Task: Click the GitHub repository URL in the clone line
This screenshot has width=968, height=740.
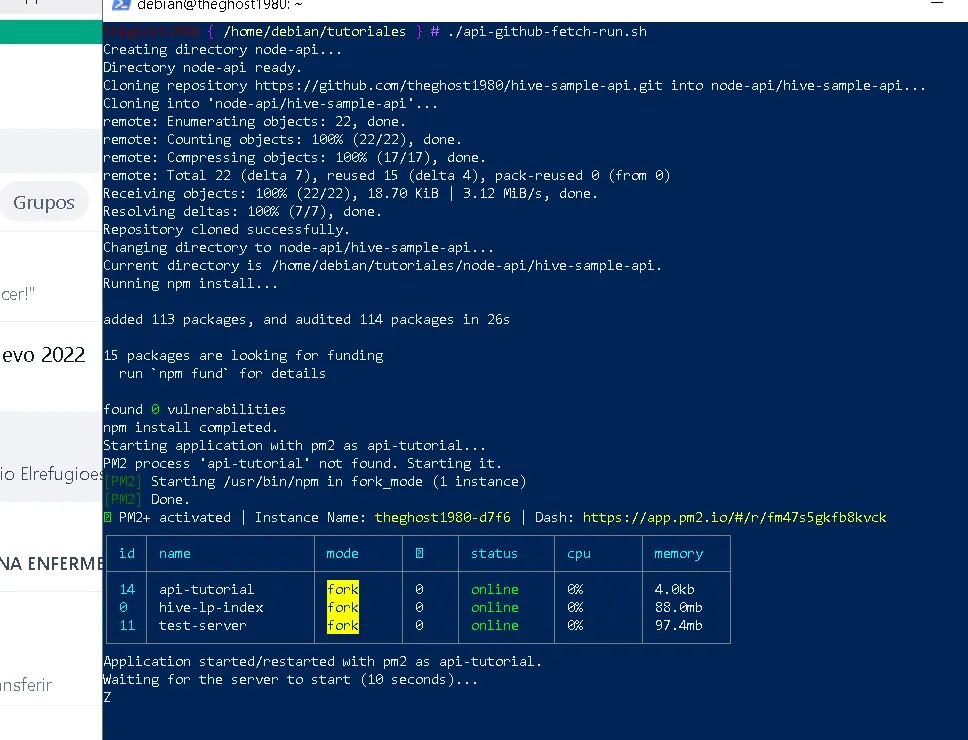Action: 459,85
